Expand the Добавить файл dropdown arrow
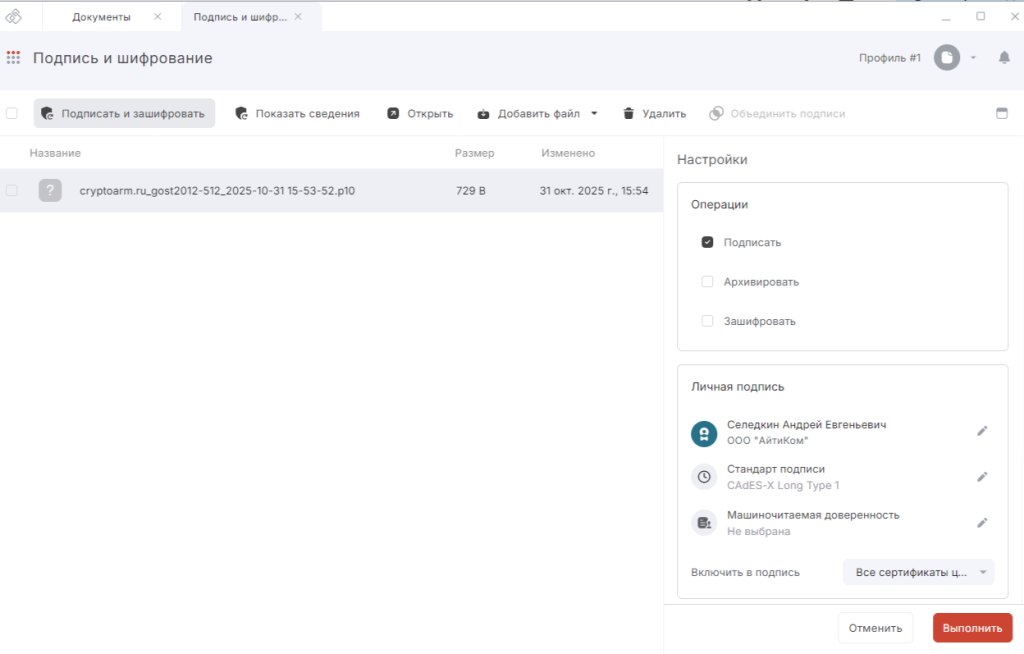 [594, 113]
